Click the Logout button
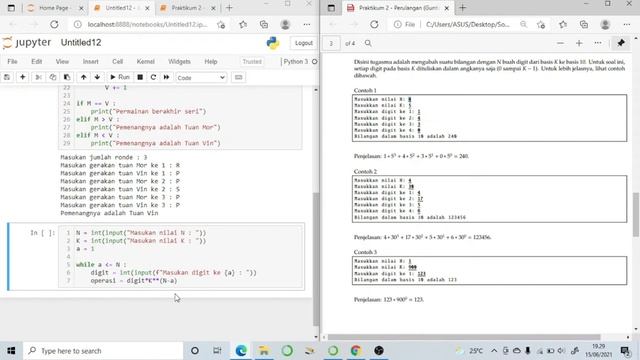 (x=304, y=43)
